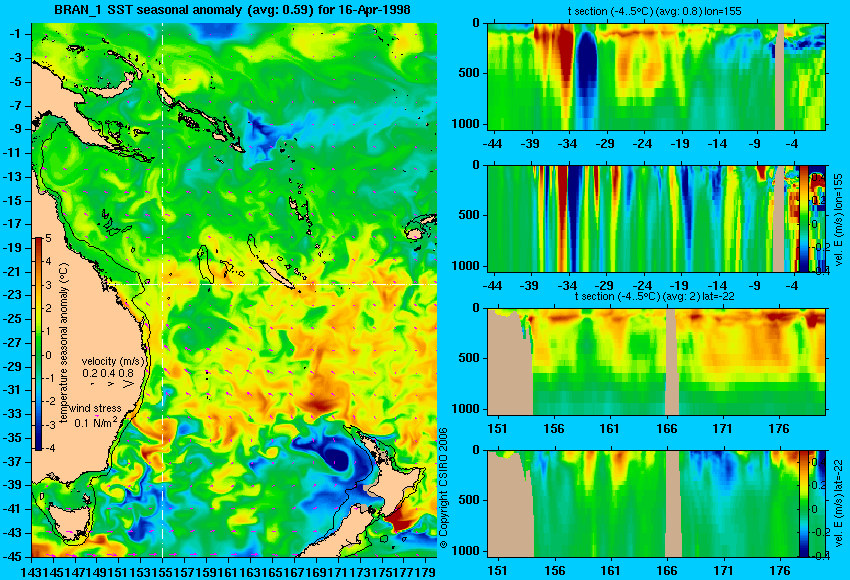Click latitude '-45' on the map's left axis

click(x=14, y=556)
